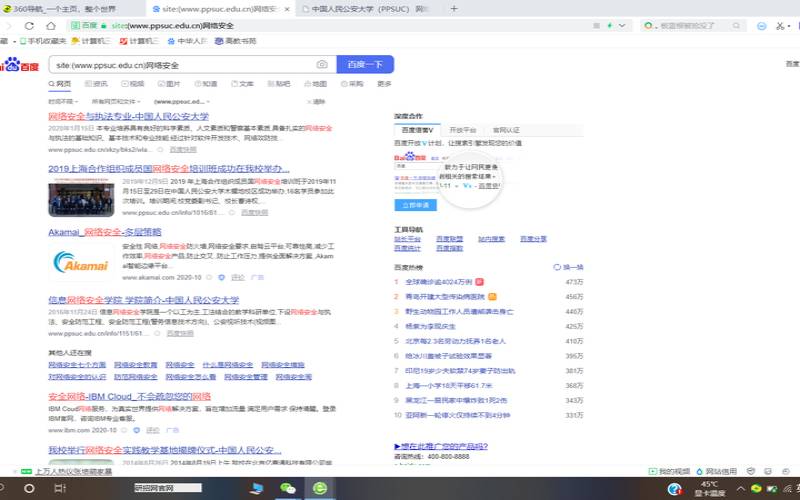Click related search 网络安全七个方面
Screen dimensions: 800x500
tap(77, 365)
